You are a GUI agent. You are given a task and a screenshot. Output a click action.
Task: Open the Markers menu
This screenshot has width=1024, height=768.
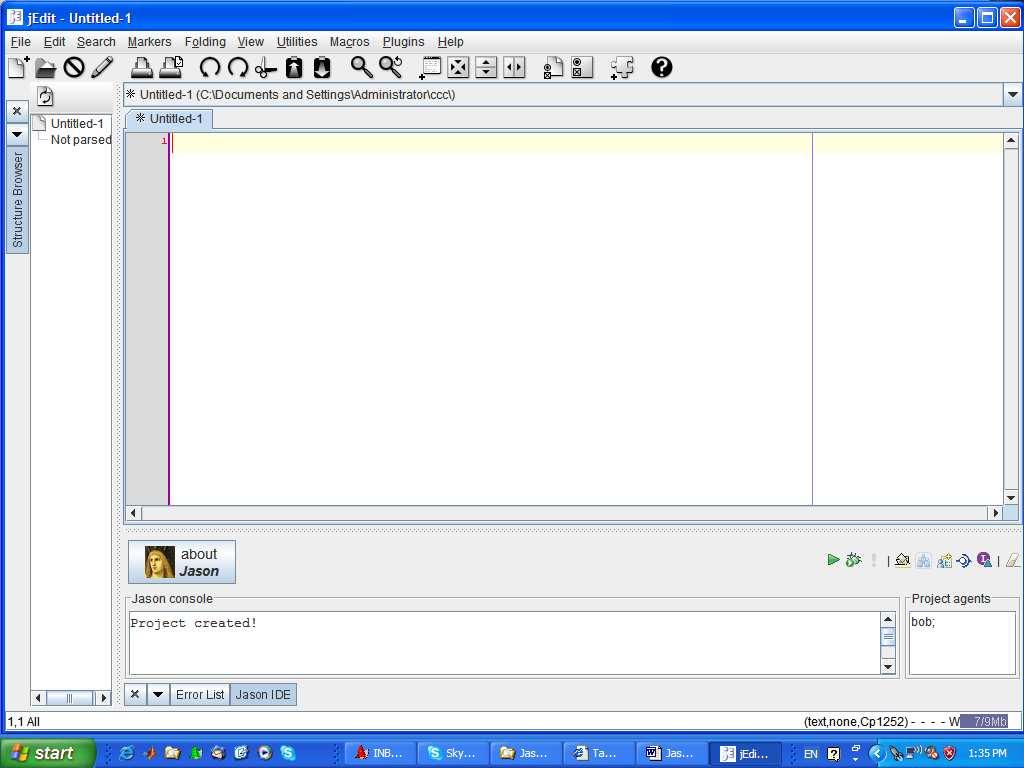pos(150,42)
